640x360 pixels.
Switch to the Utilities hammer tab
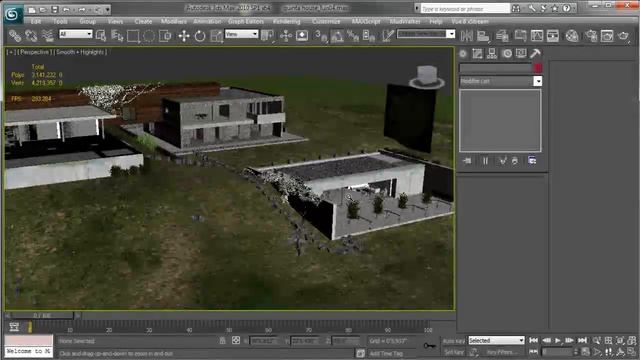pos(535,53)
